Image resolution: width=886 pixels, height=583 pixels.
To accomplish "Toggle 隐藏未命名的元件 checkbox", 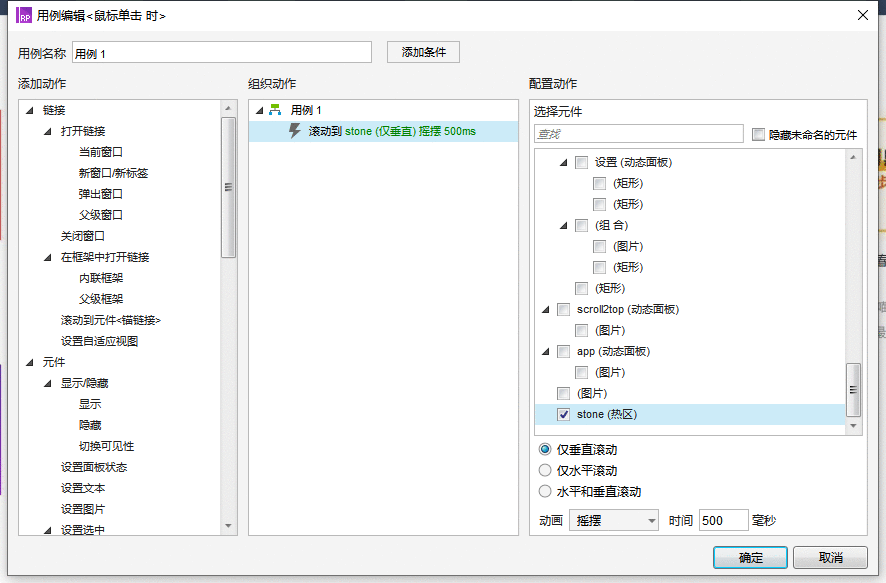I will click(758, 134).
